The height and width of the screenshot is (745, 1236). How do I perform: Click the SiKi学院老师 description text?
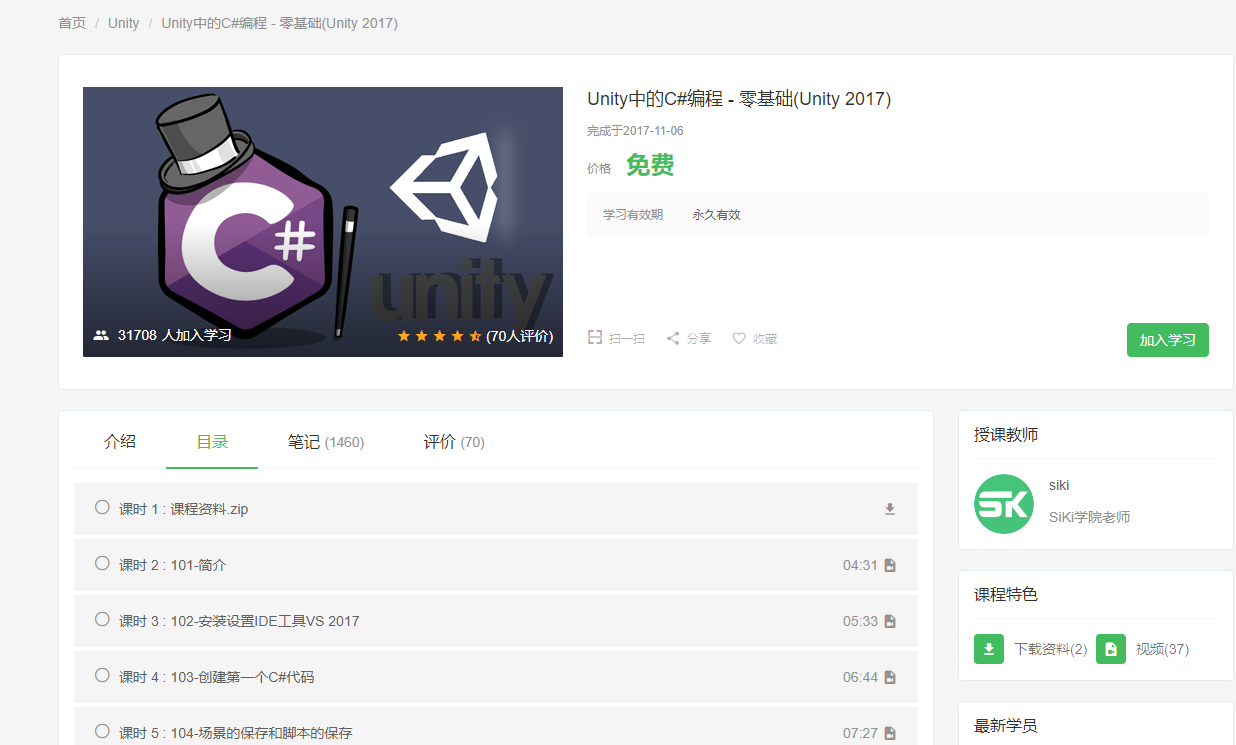(1090, 517)
